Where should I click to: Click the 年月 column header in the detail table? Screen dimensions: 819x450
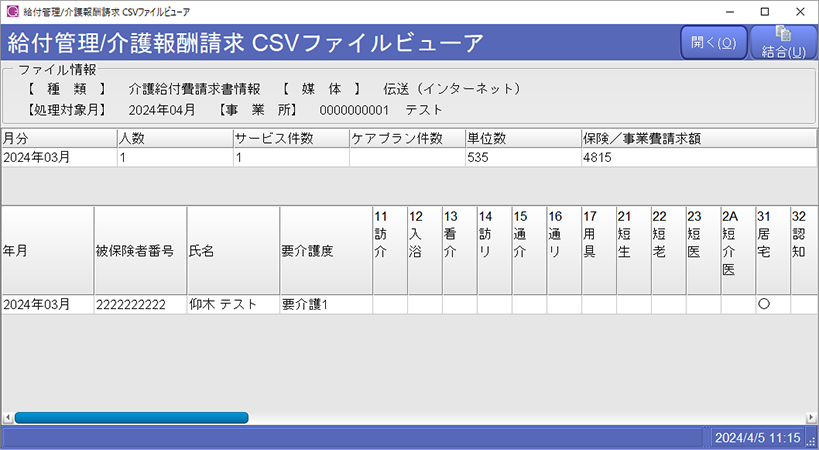pyautogui.click(x=48, y=251)
